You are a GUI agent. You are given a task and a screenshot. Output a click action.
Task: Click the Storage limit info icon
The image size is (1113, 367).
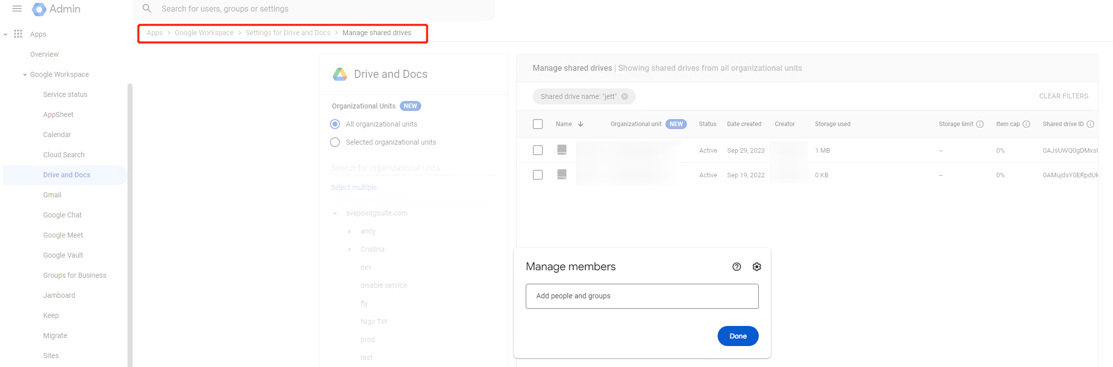[980, 124]
